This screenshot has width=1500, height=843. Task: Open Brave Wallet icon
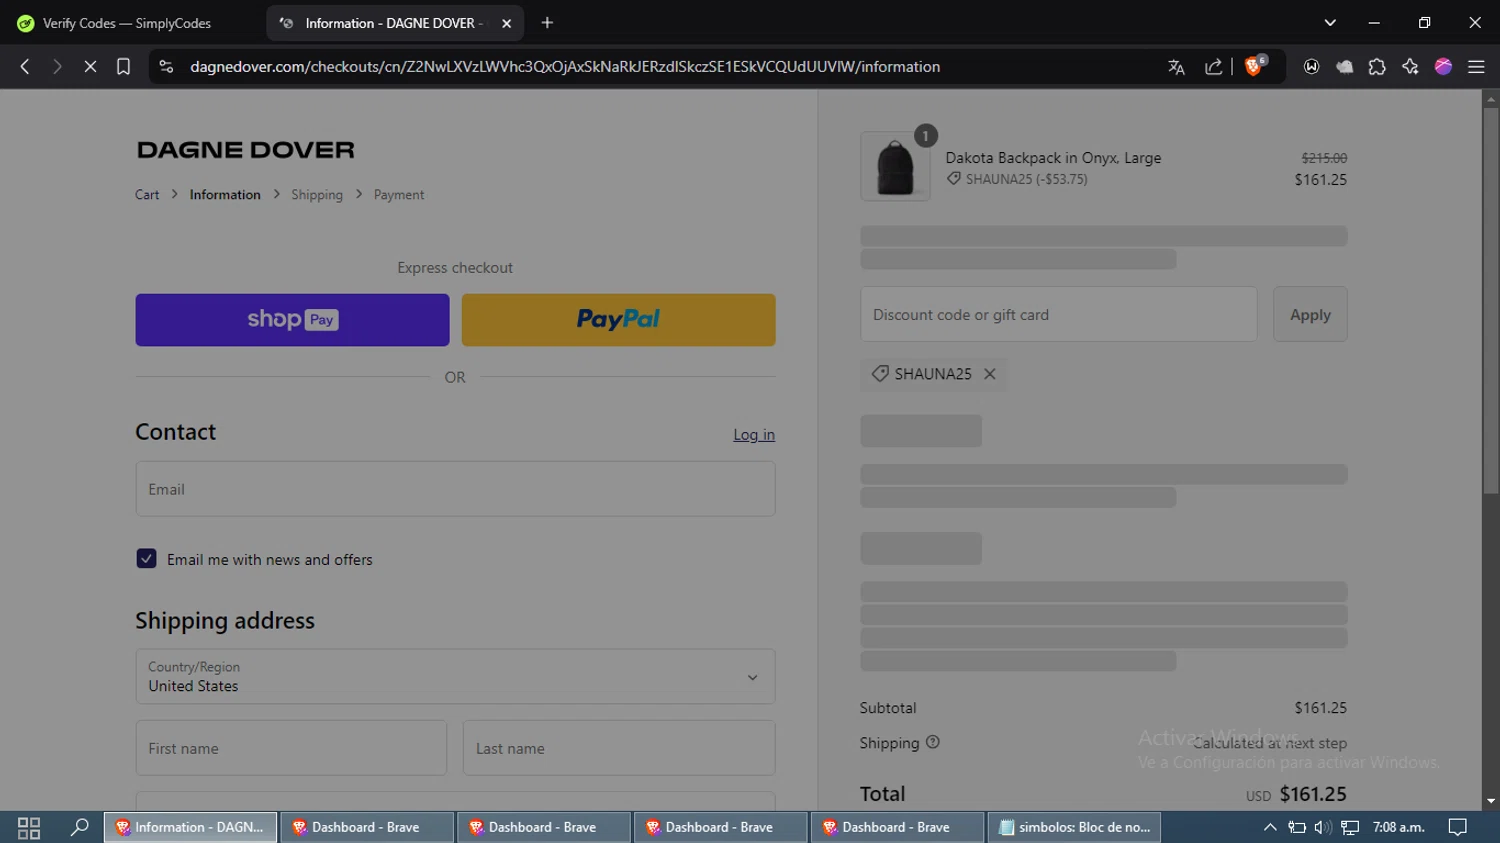[x=1311, y=67]
